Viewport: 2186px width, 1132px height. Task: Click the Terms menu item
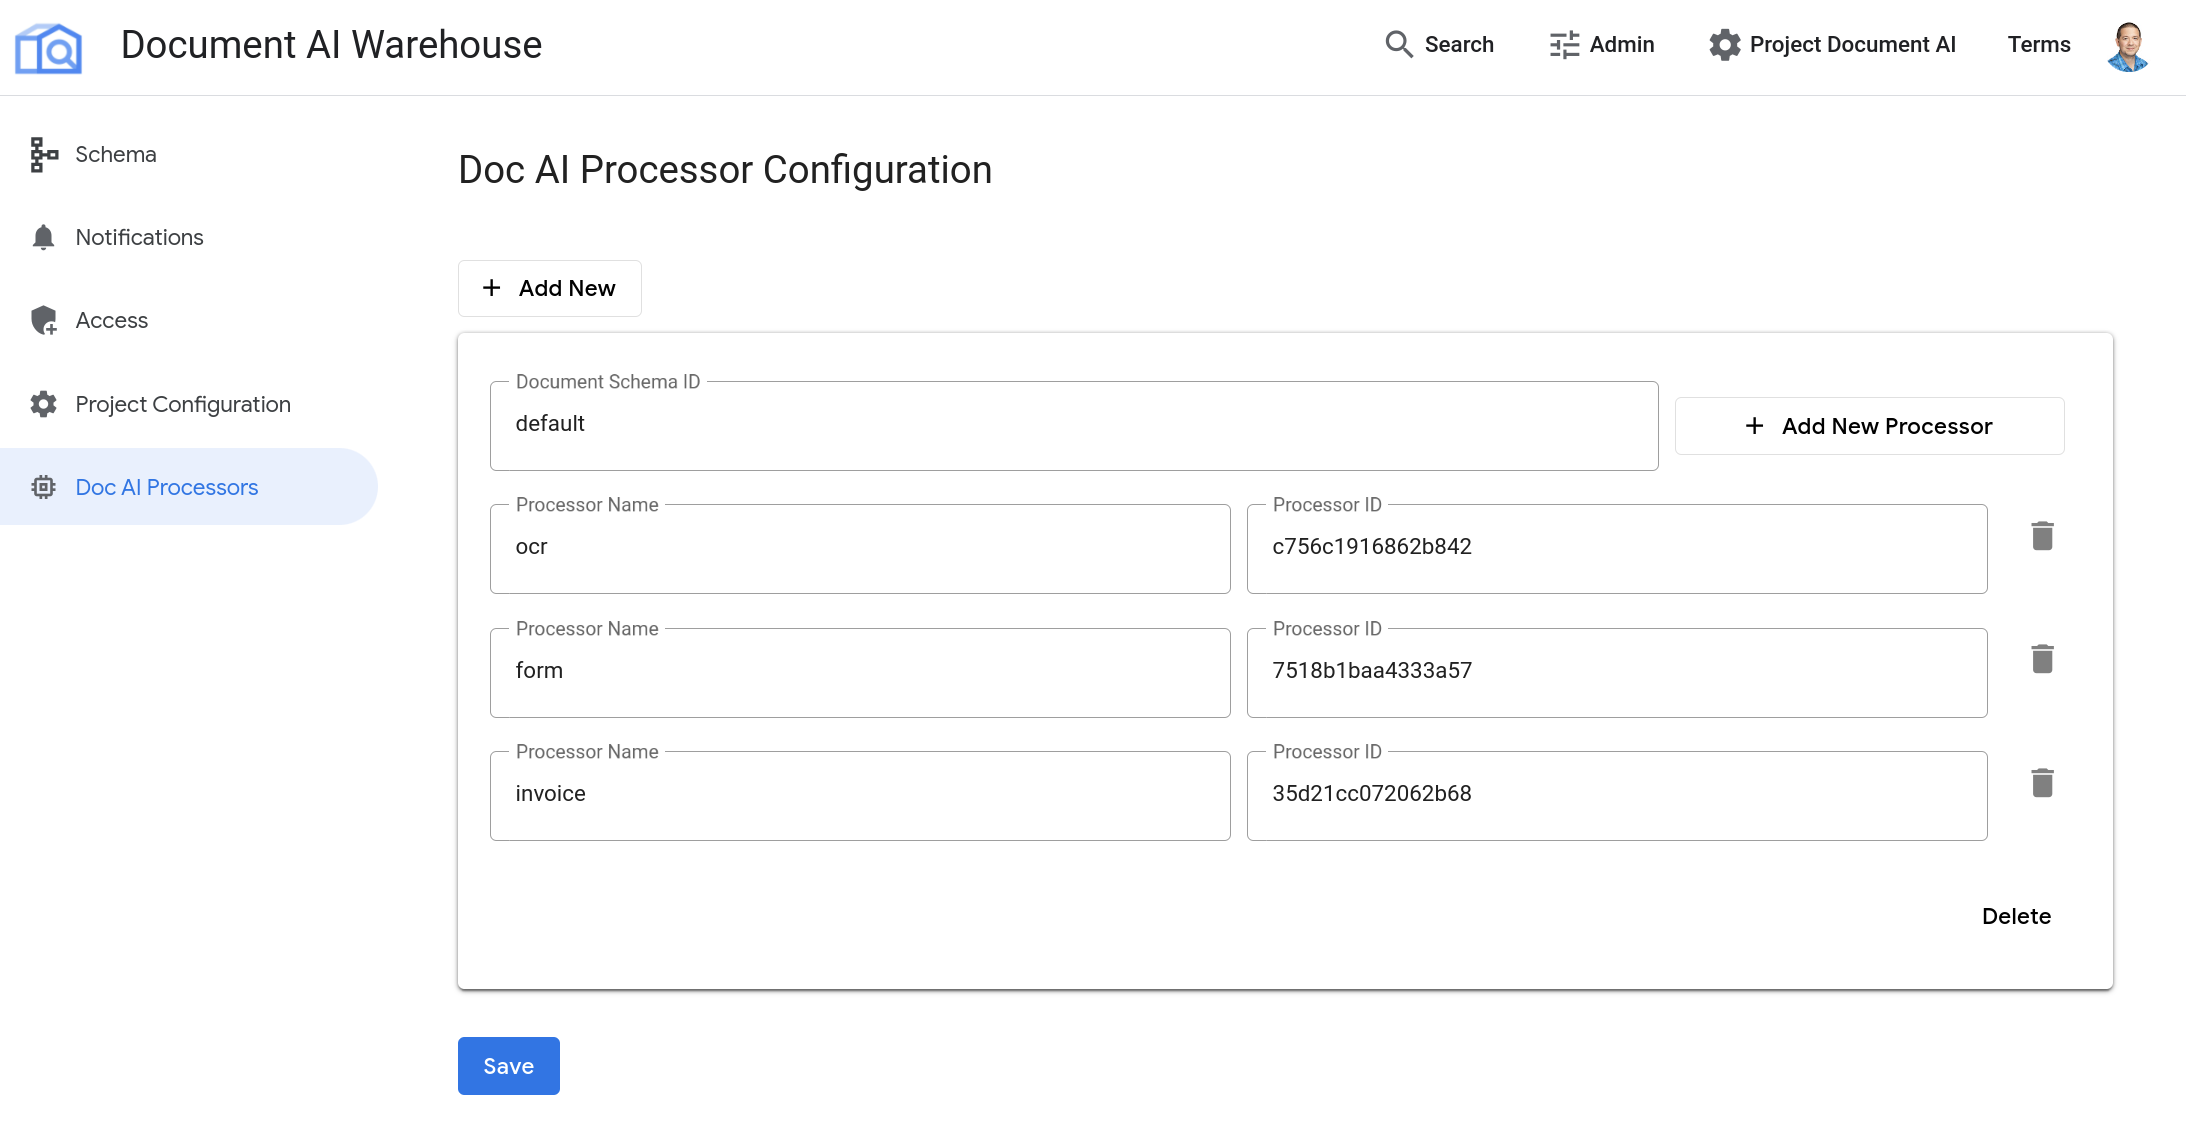coord(2039,43)
